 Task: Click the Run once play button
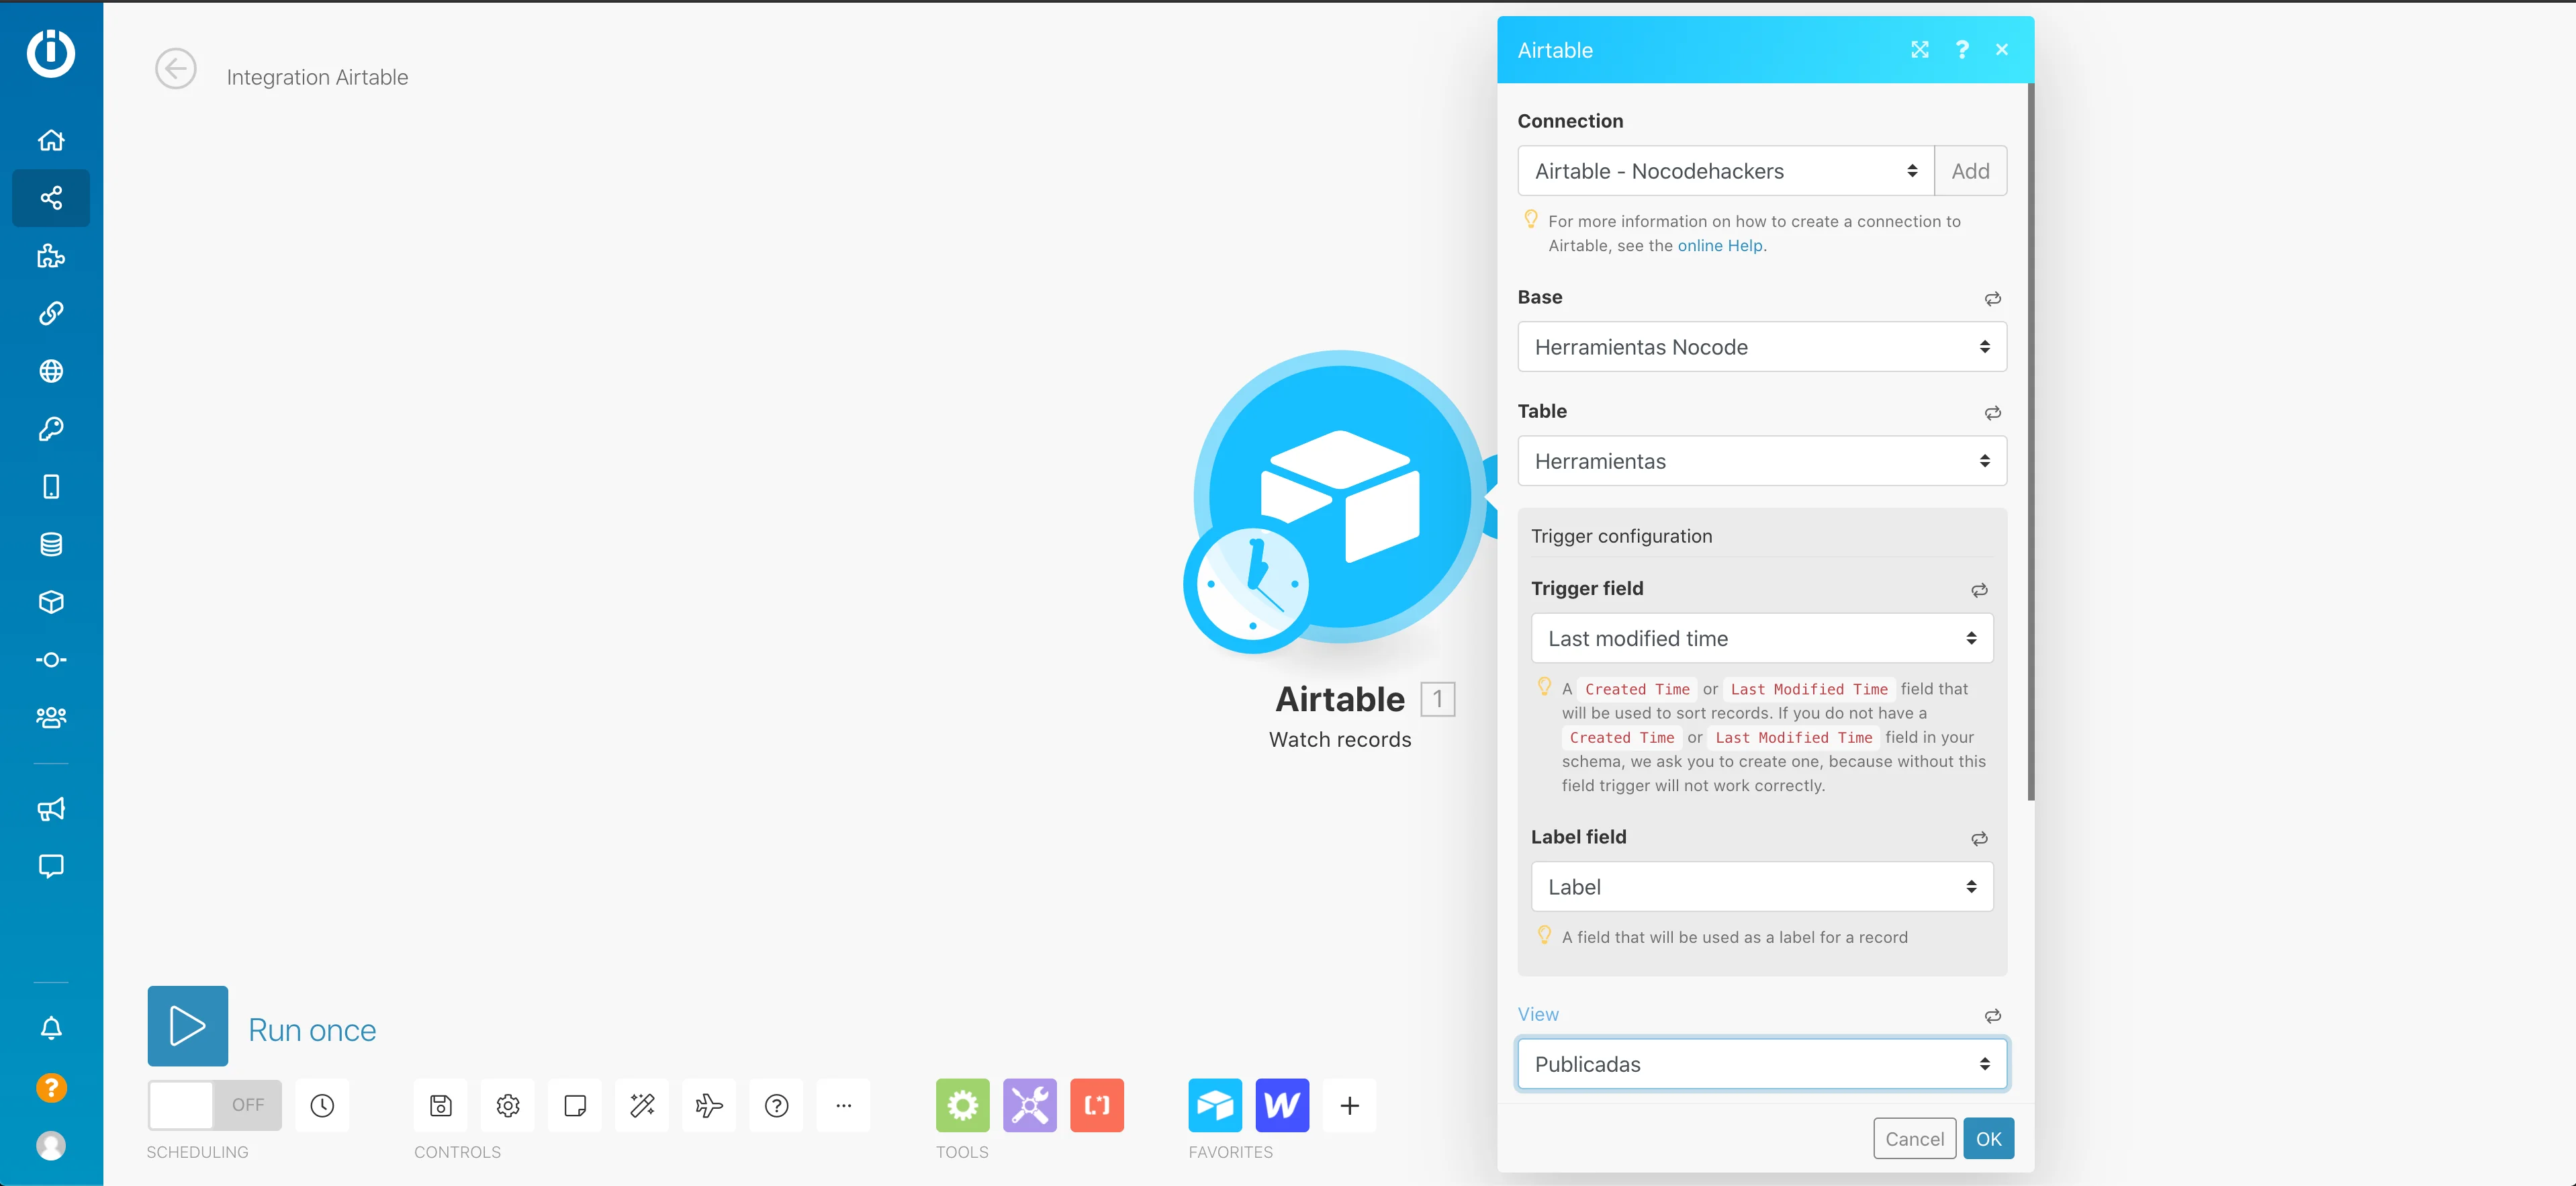(187, 1026)
